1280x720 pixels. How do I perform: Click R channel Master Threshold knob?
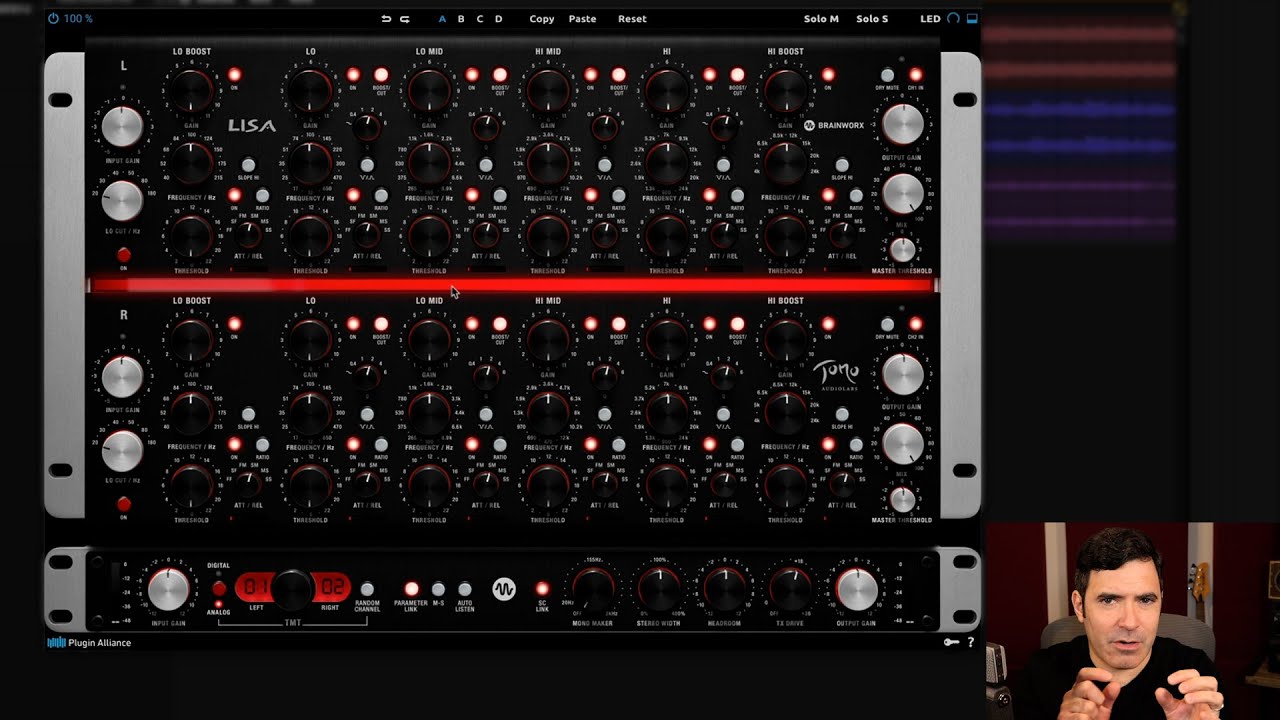click(903, 498)
